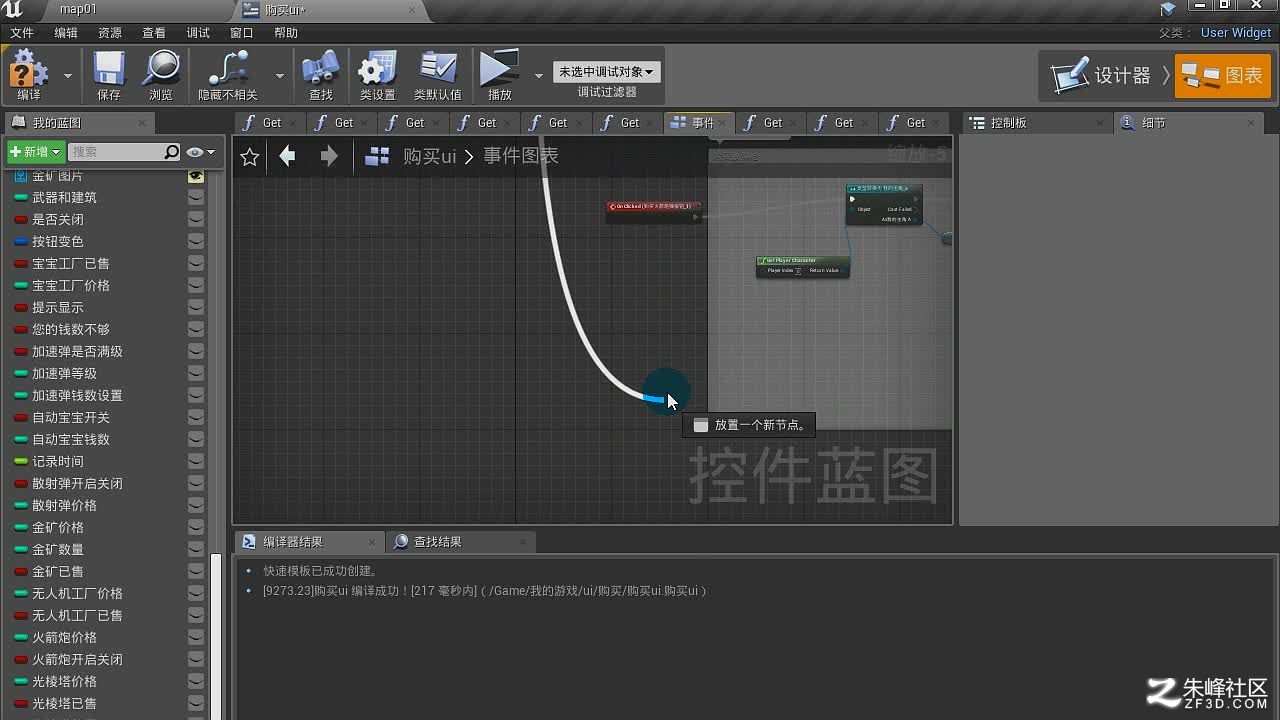Select the variable 自动宝宝开关
This screenshot has width=1280, height=720.
point(71,418)
